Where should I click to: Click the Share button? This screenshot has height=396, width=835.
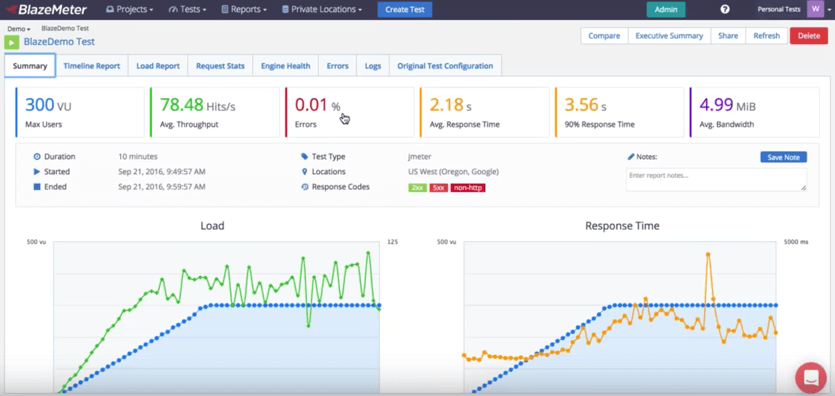728,36
